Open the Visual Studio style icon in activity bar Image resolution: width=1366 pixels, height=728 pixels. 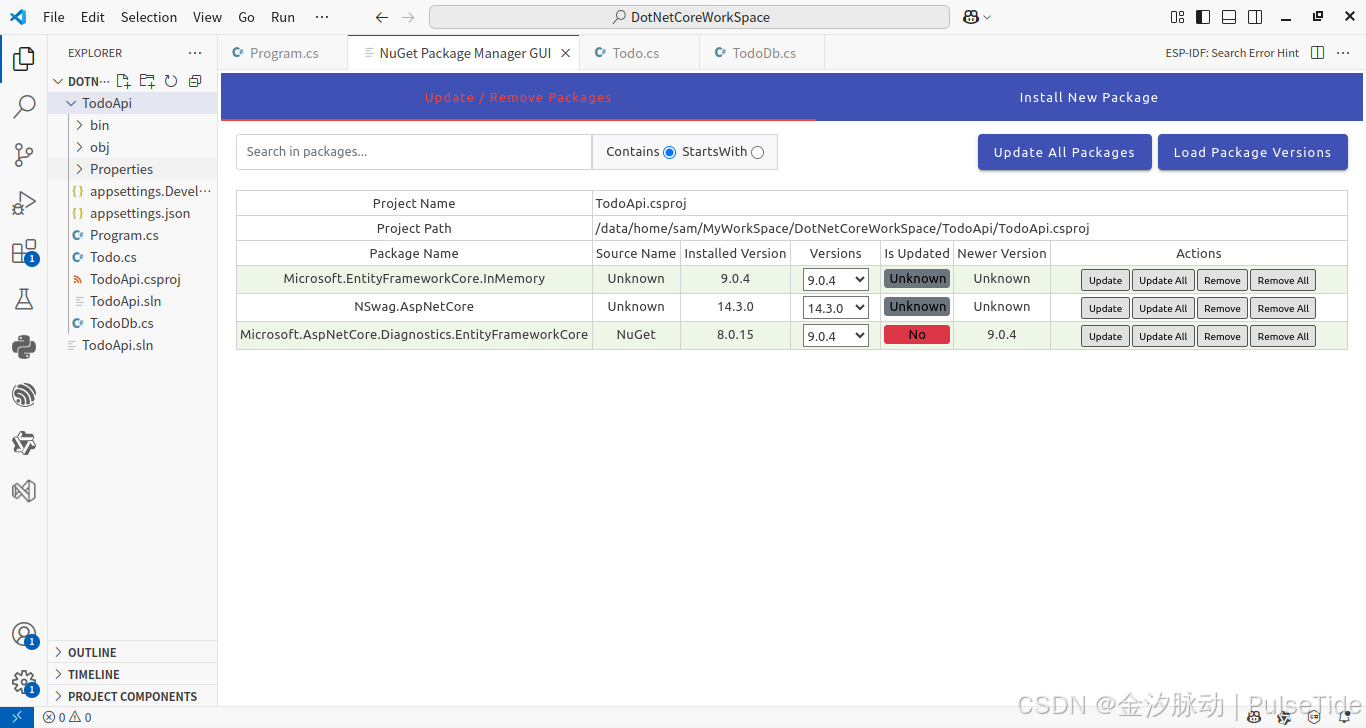pos(24,491)
